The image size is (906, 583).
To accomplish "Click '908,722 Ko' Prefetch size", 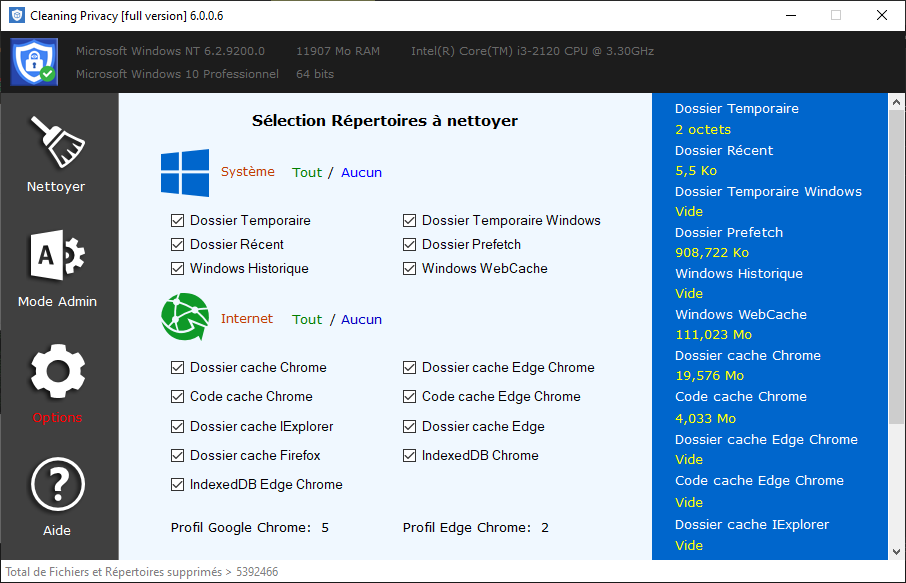I will pyautogui.click(x=712, y=252).
